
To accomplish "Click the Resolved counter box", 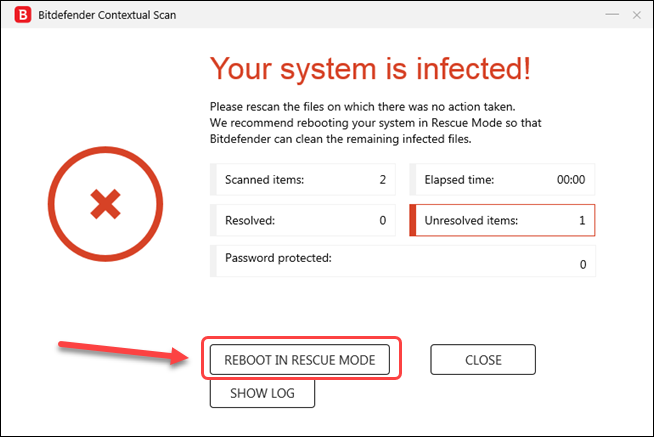I will [x=303, y=220].
